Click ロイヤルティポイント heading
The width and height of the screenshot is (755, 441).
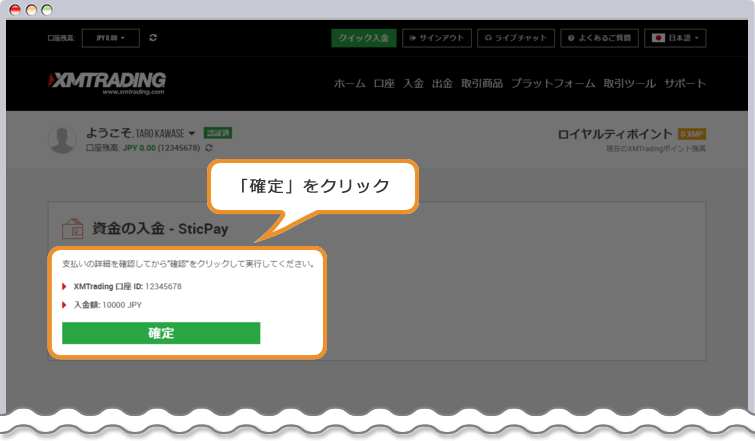coord(615,134)
